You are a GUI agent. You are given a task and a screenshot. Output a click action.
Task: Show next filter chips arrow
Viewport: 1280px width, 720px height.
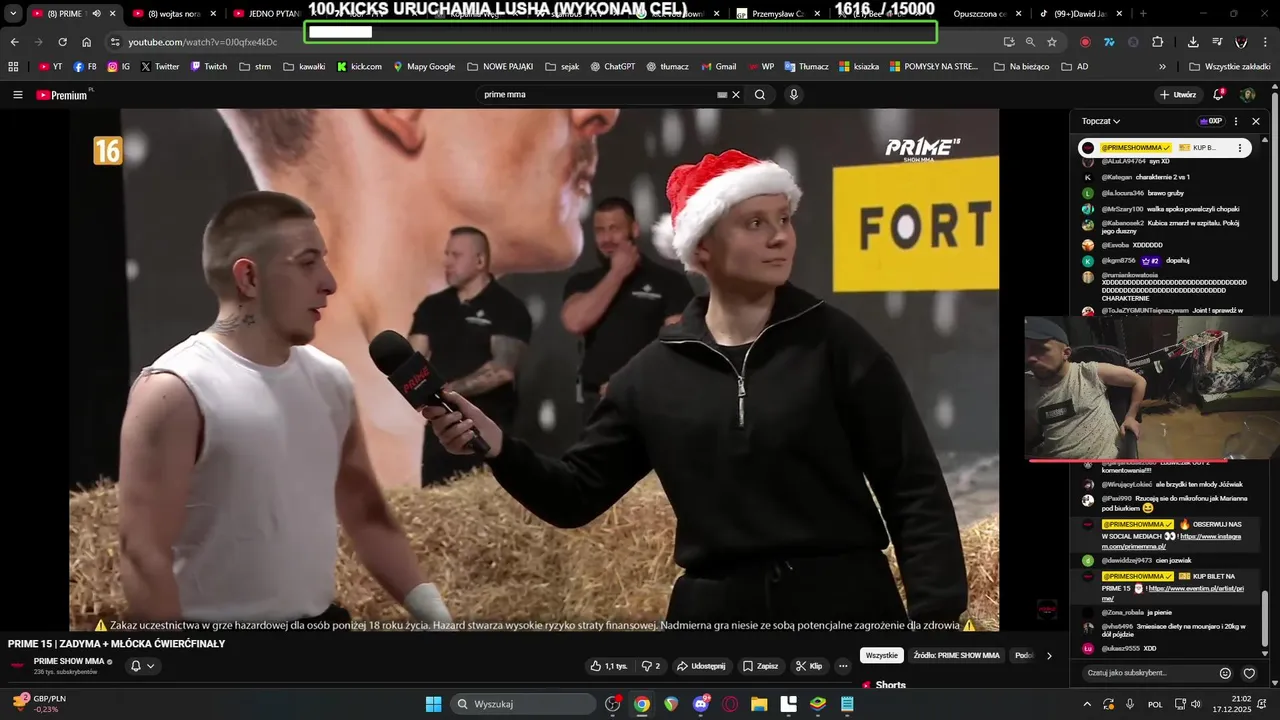click(x=1049, y=656)
